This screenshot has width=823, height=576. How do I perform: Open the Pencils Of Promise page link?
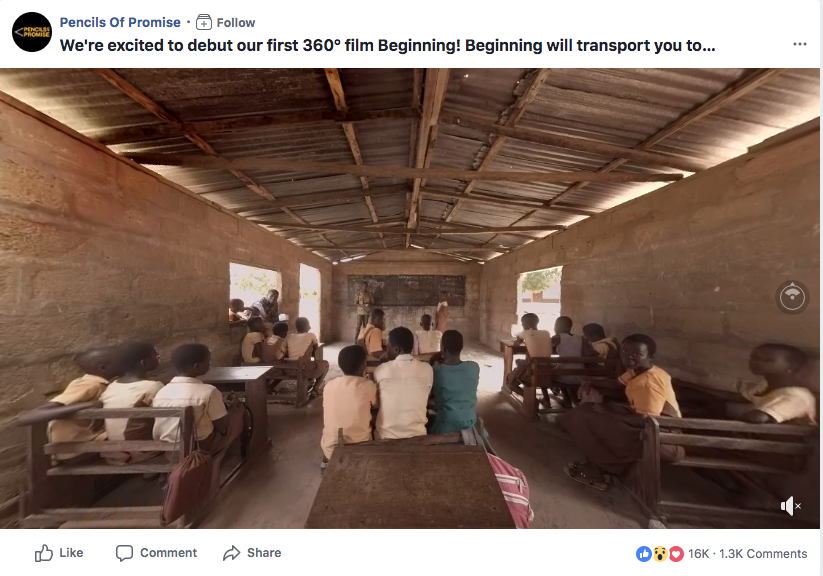[x=120, y=22]
